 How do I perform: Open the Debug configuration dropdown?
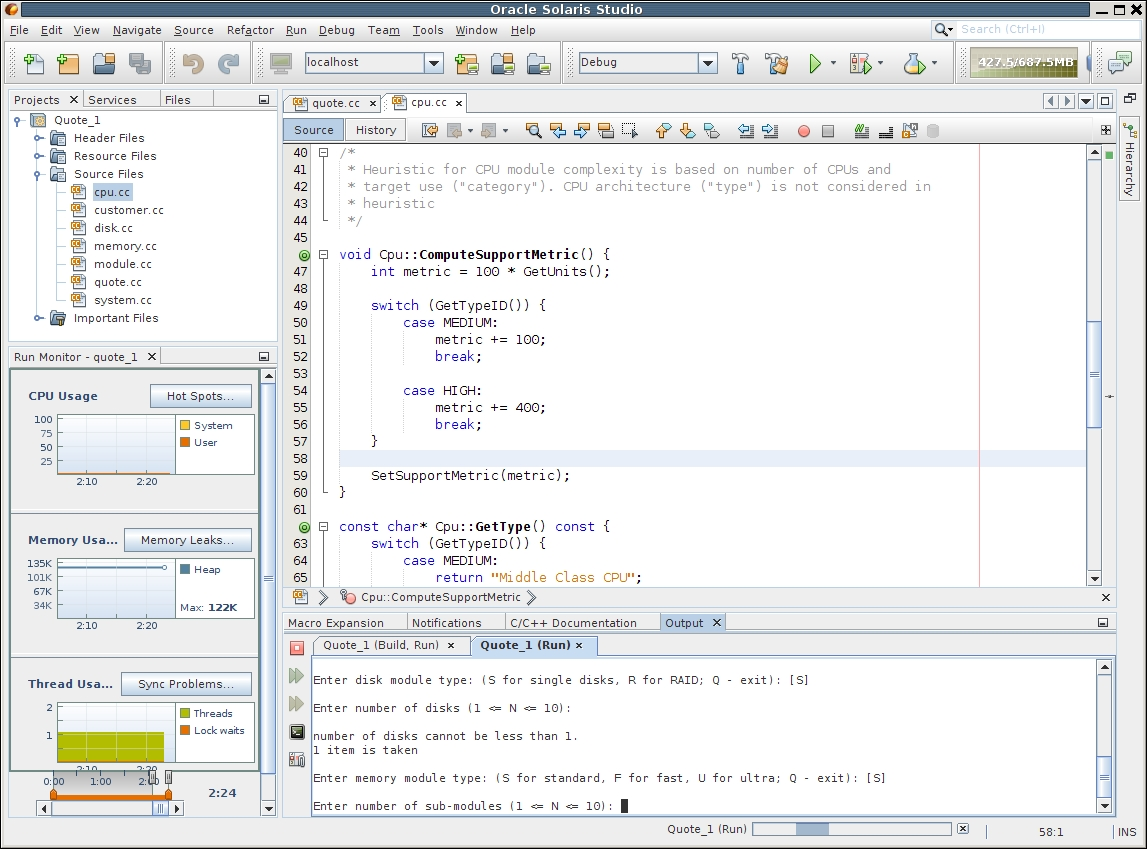(708, 63)
